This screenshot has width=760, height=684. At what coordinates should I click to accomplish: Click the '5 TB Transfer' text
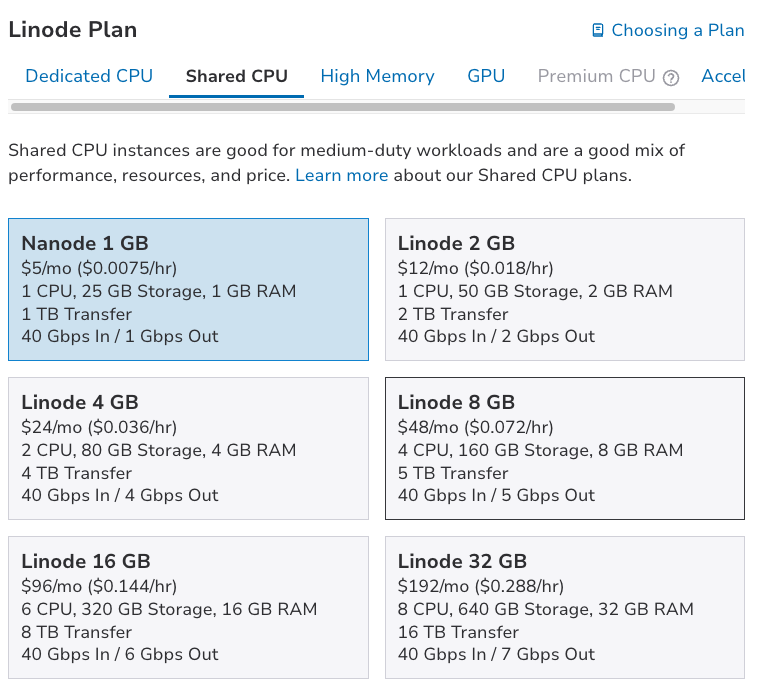(453, 473)
